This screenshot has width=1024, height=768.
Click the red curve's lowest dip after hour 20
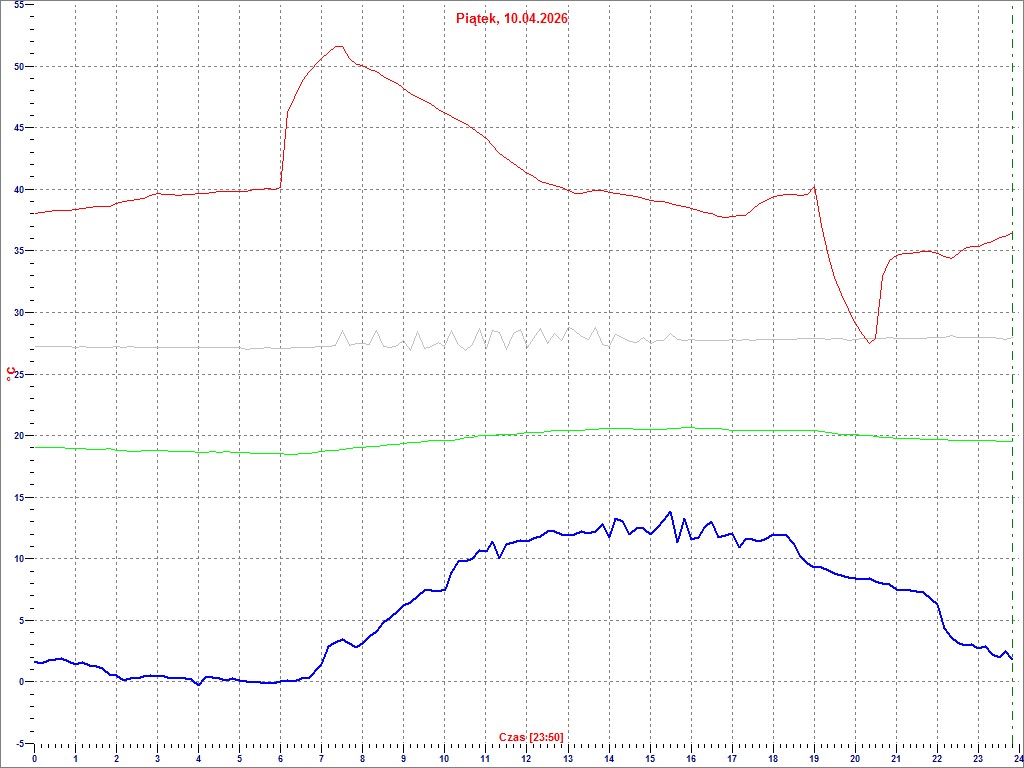(870, 343)
